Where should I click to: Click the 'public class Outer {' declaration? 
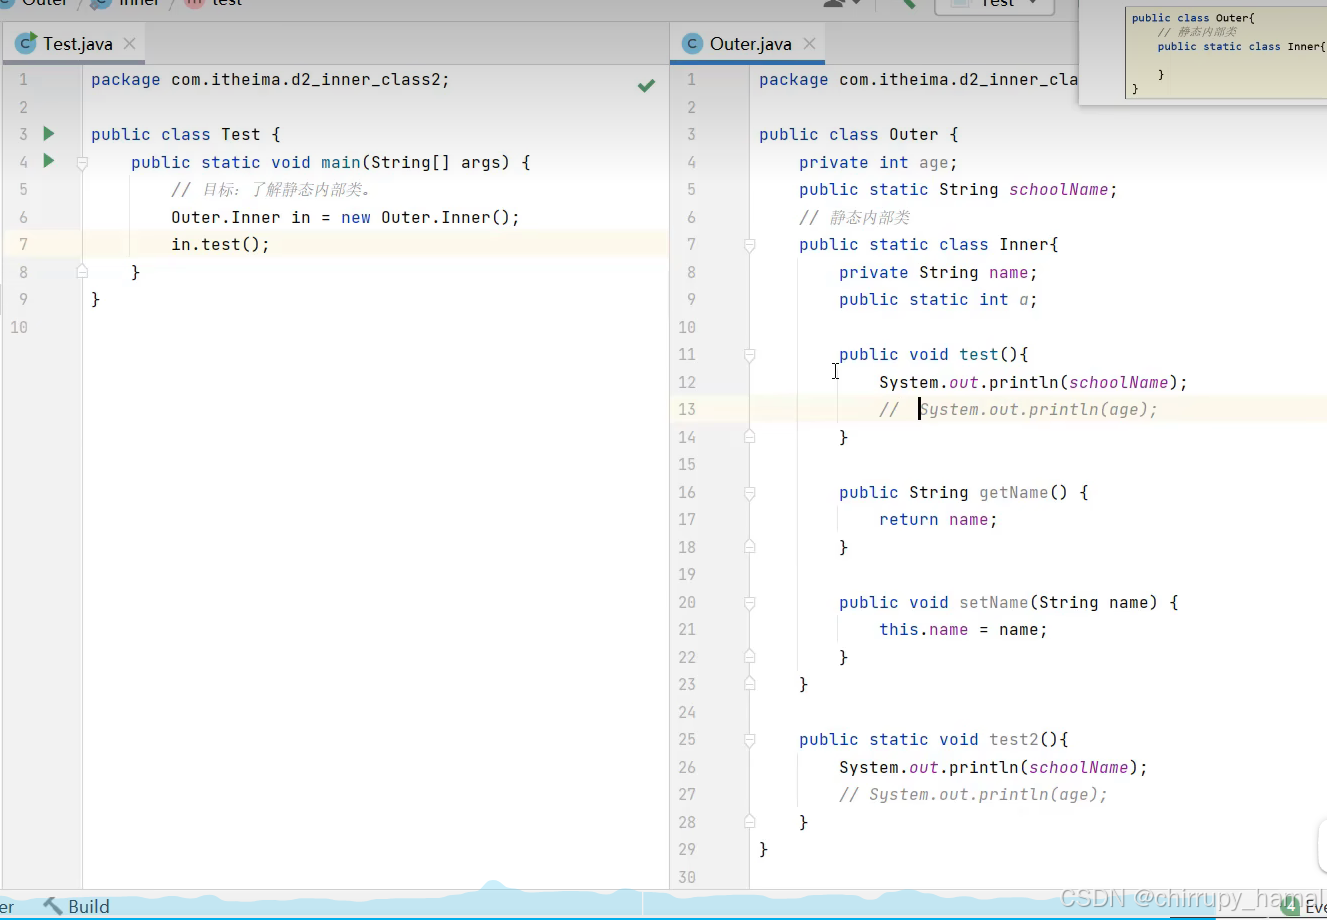tap(859, 135)
